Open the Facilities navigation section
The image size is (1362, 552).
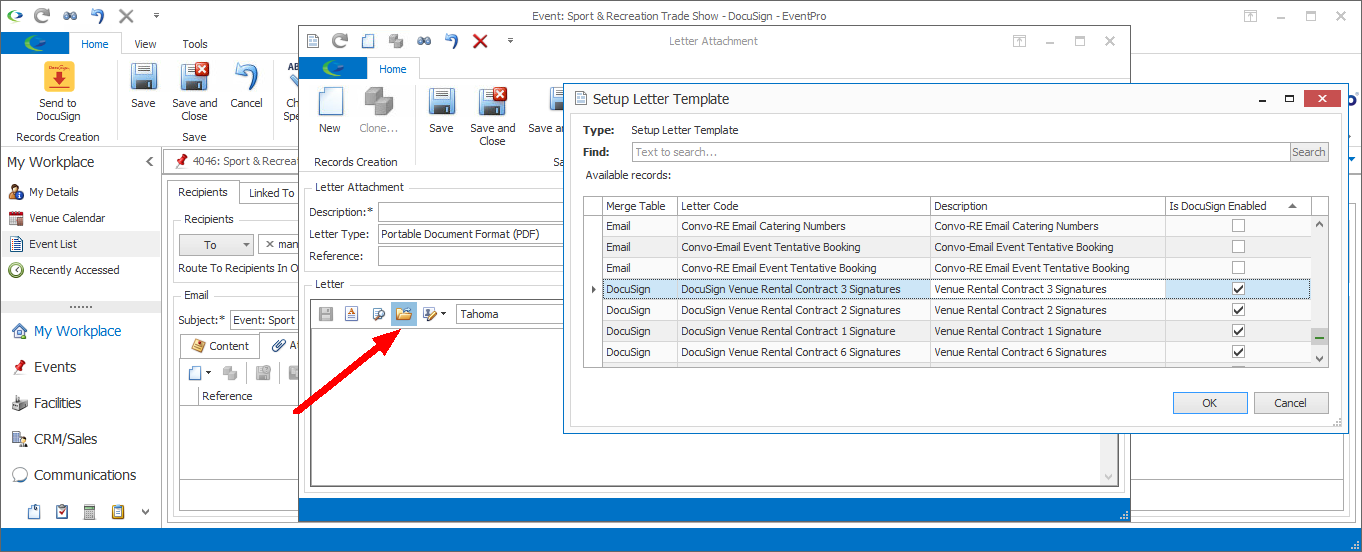click(x=58, y=403)
